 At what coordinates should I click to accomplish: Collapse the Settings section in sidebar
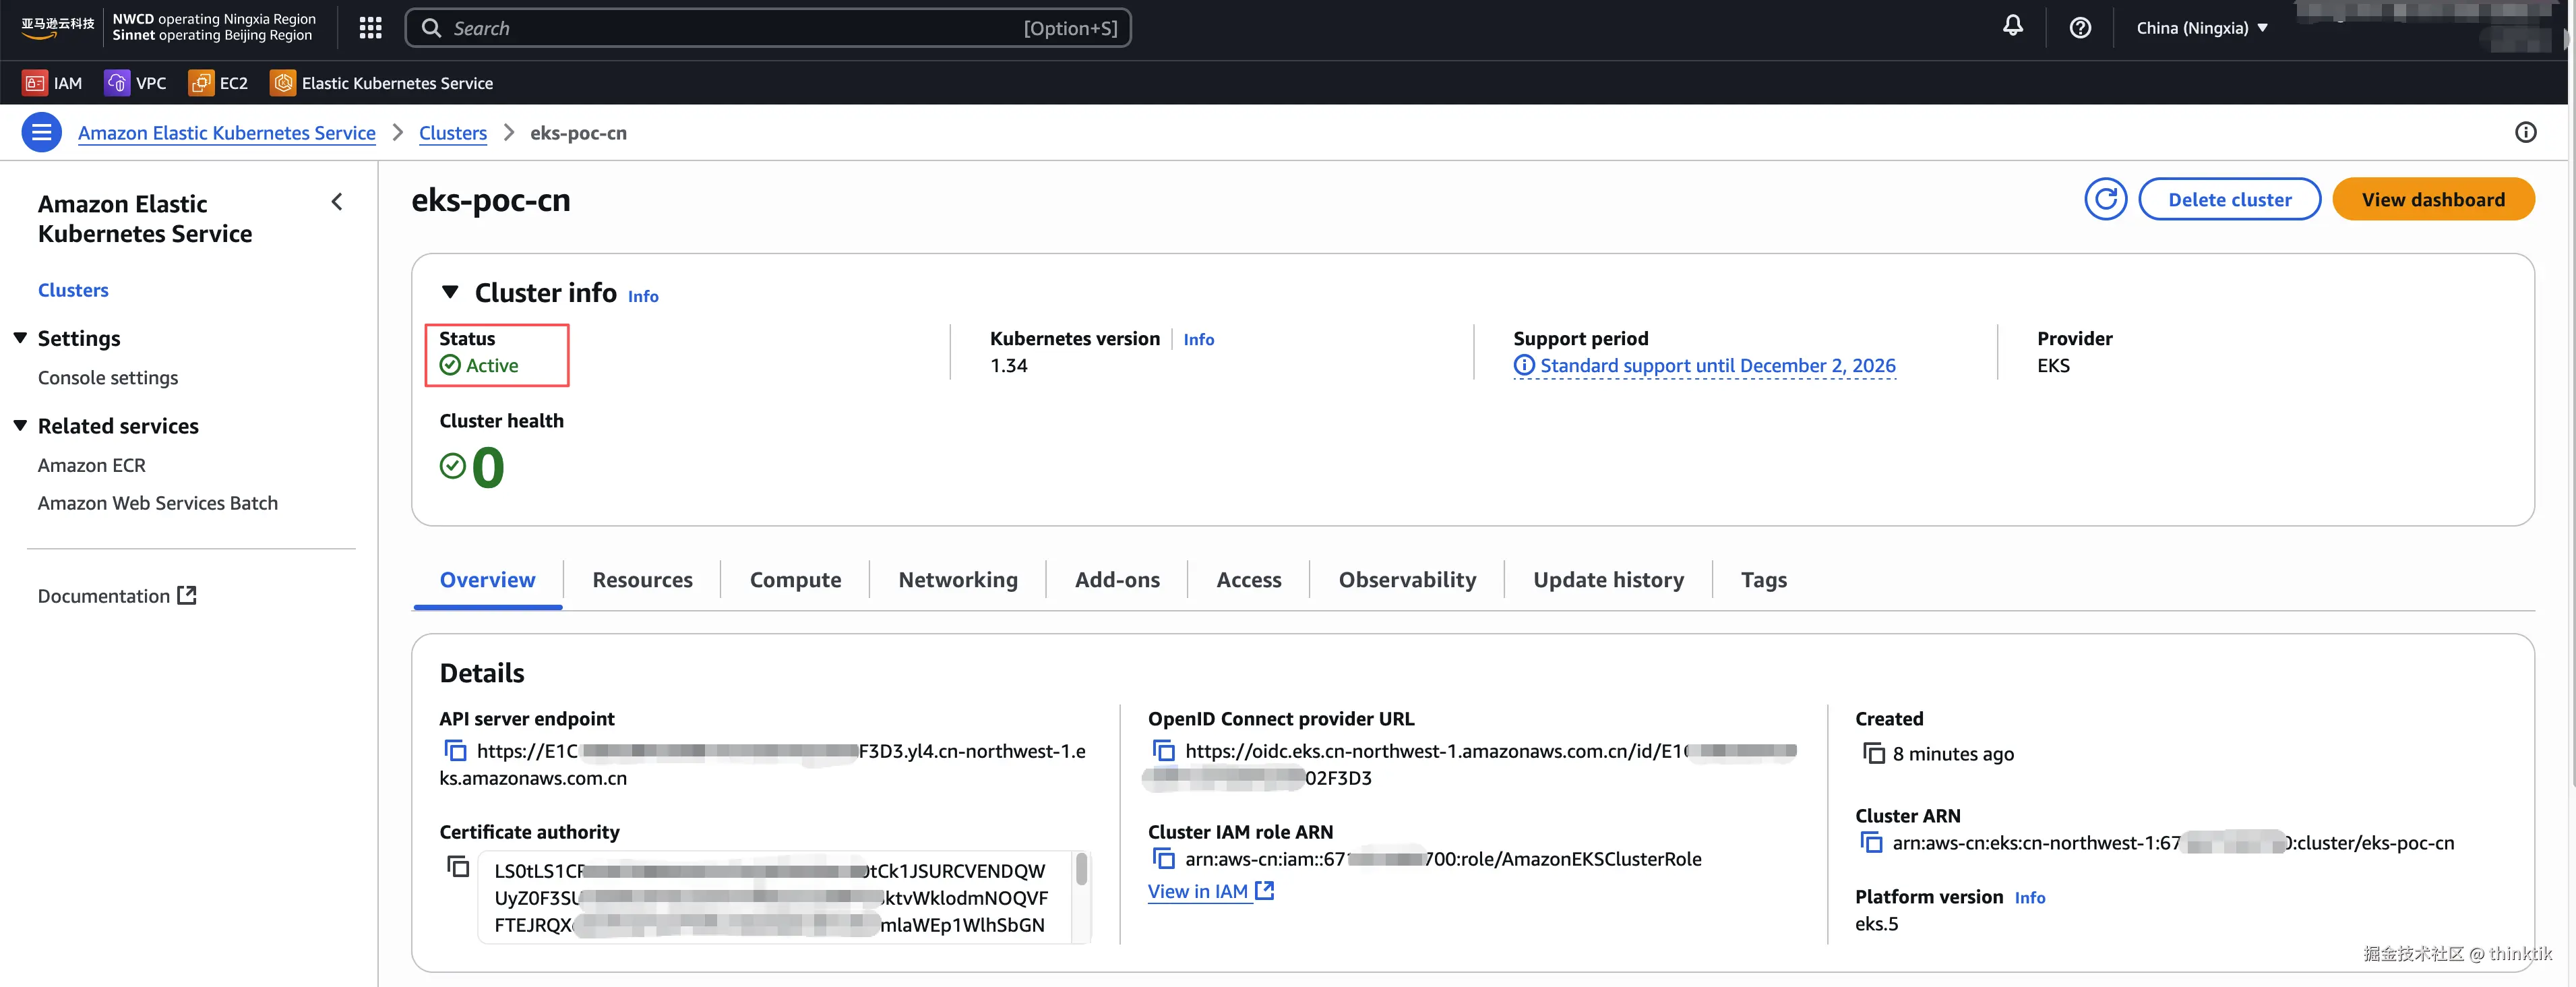tap(20, 338)
